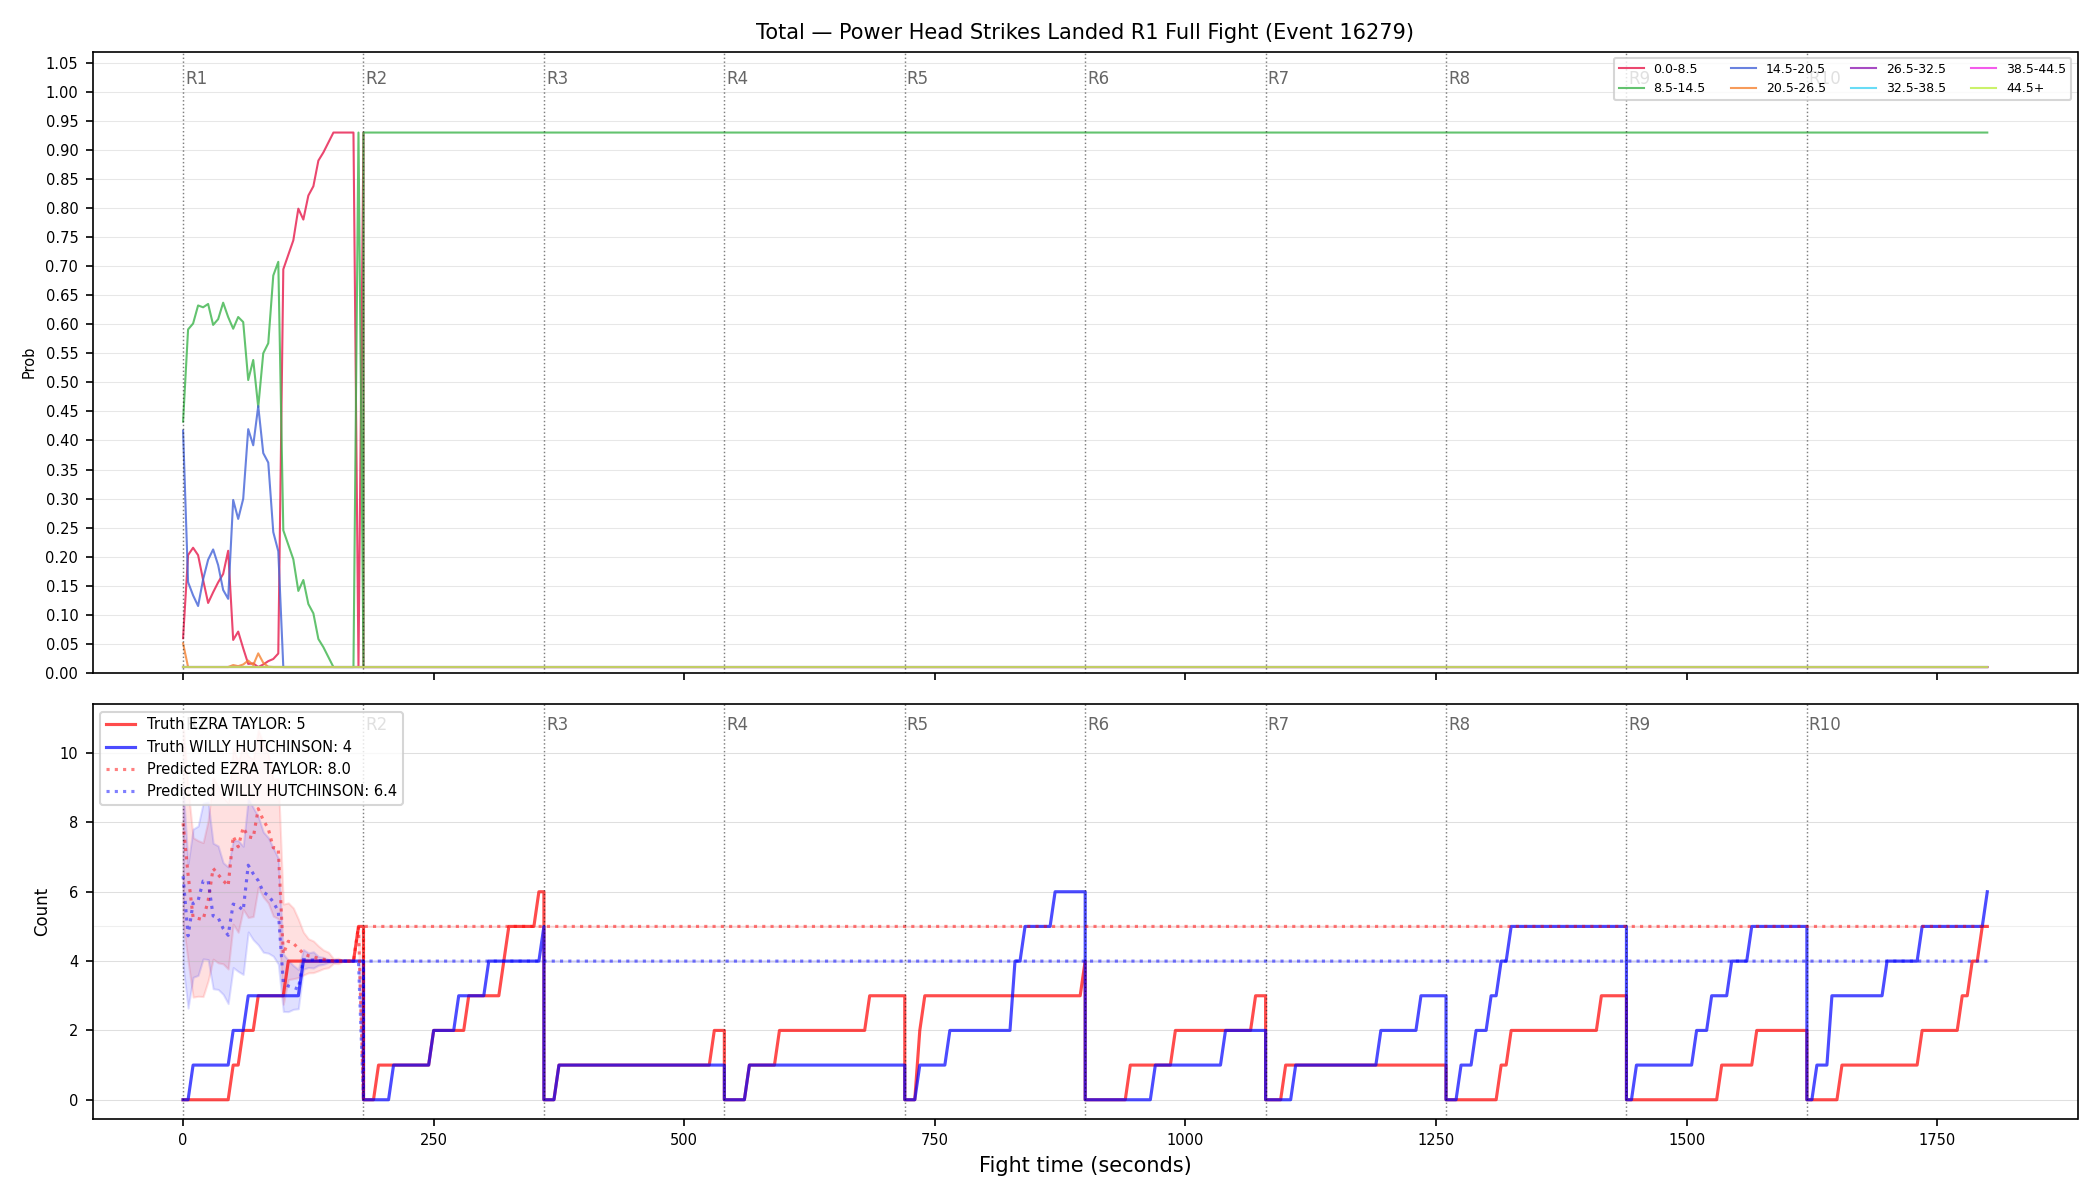Click the 0.00 tick on the Prob axis
This screenshot has height=1200, width=2100.
(62, 673)
